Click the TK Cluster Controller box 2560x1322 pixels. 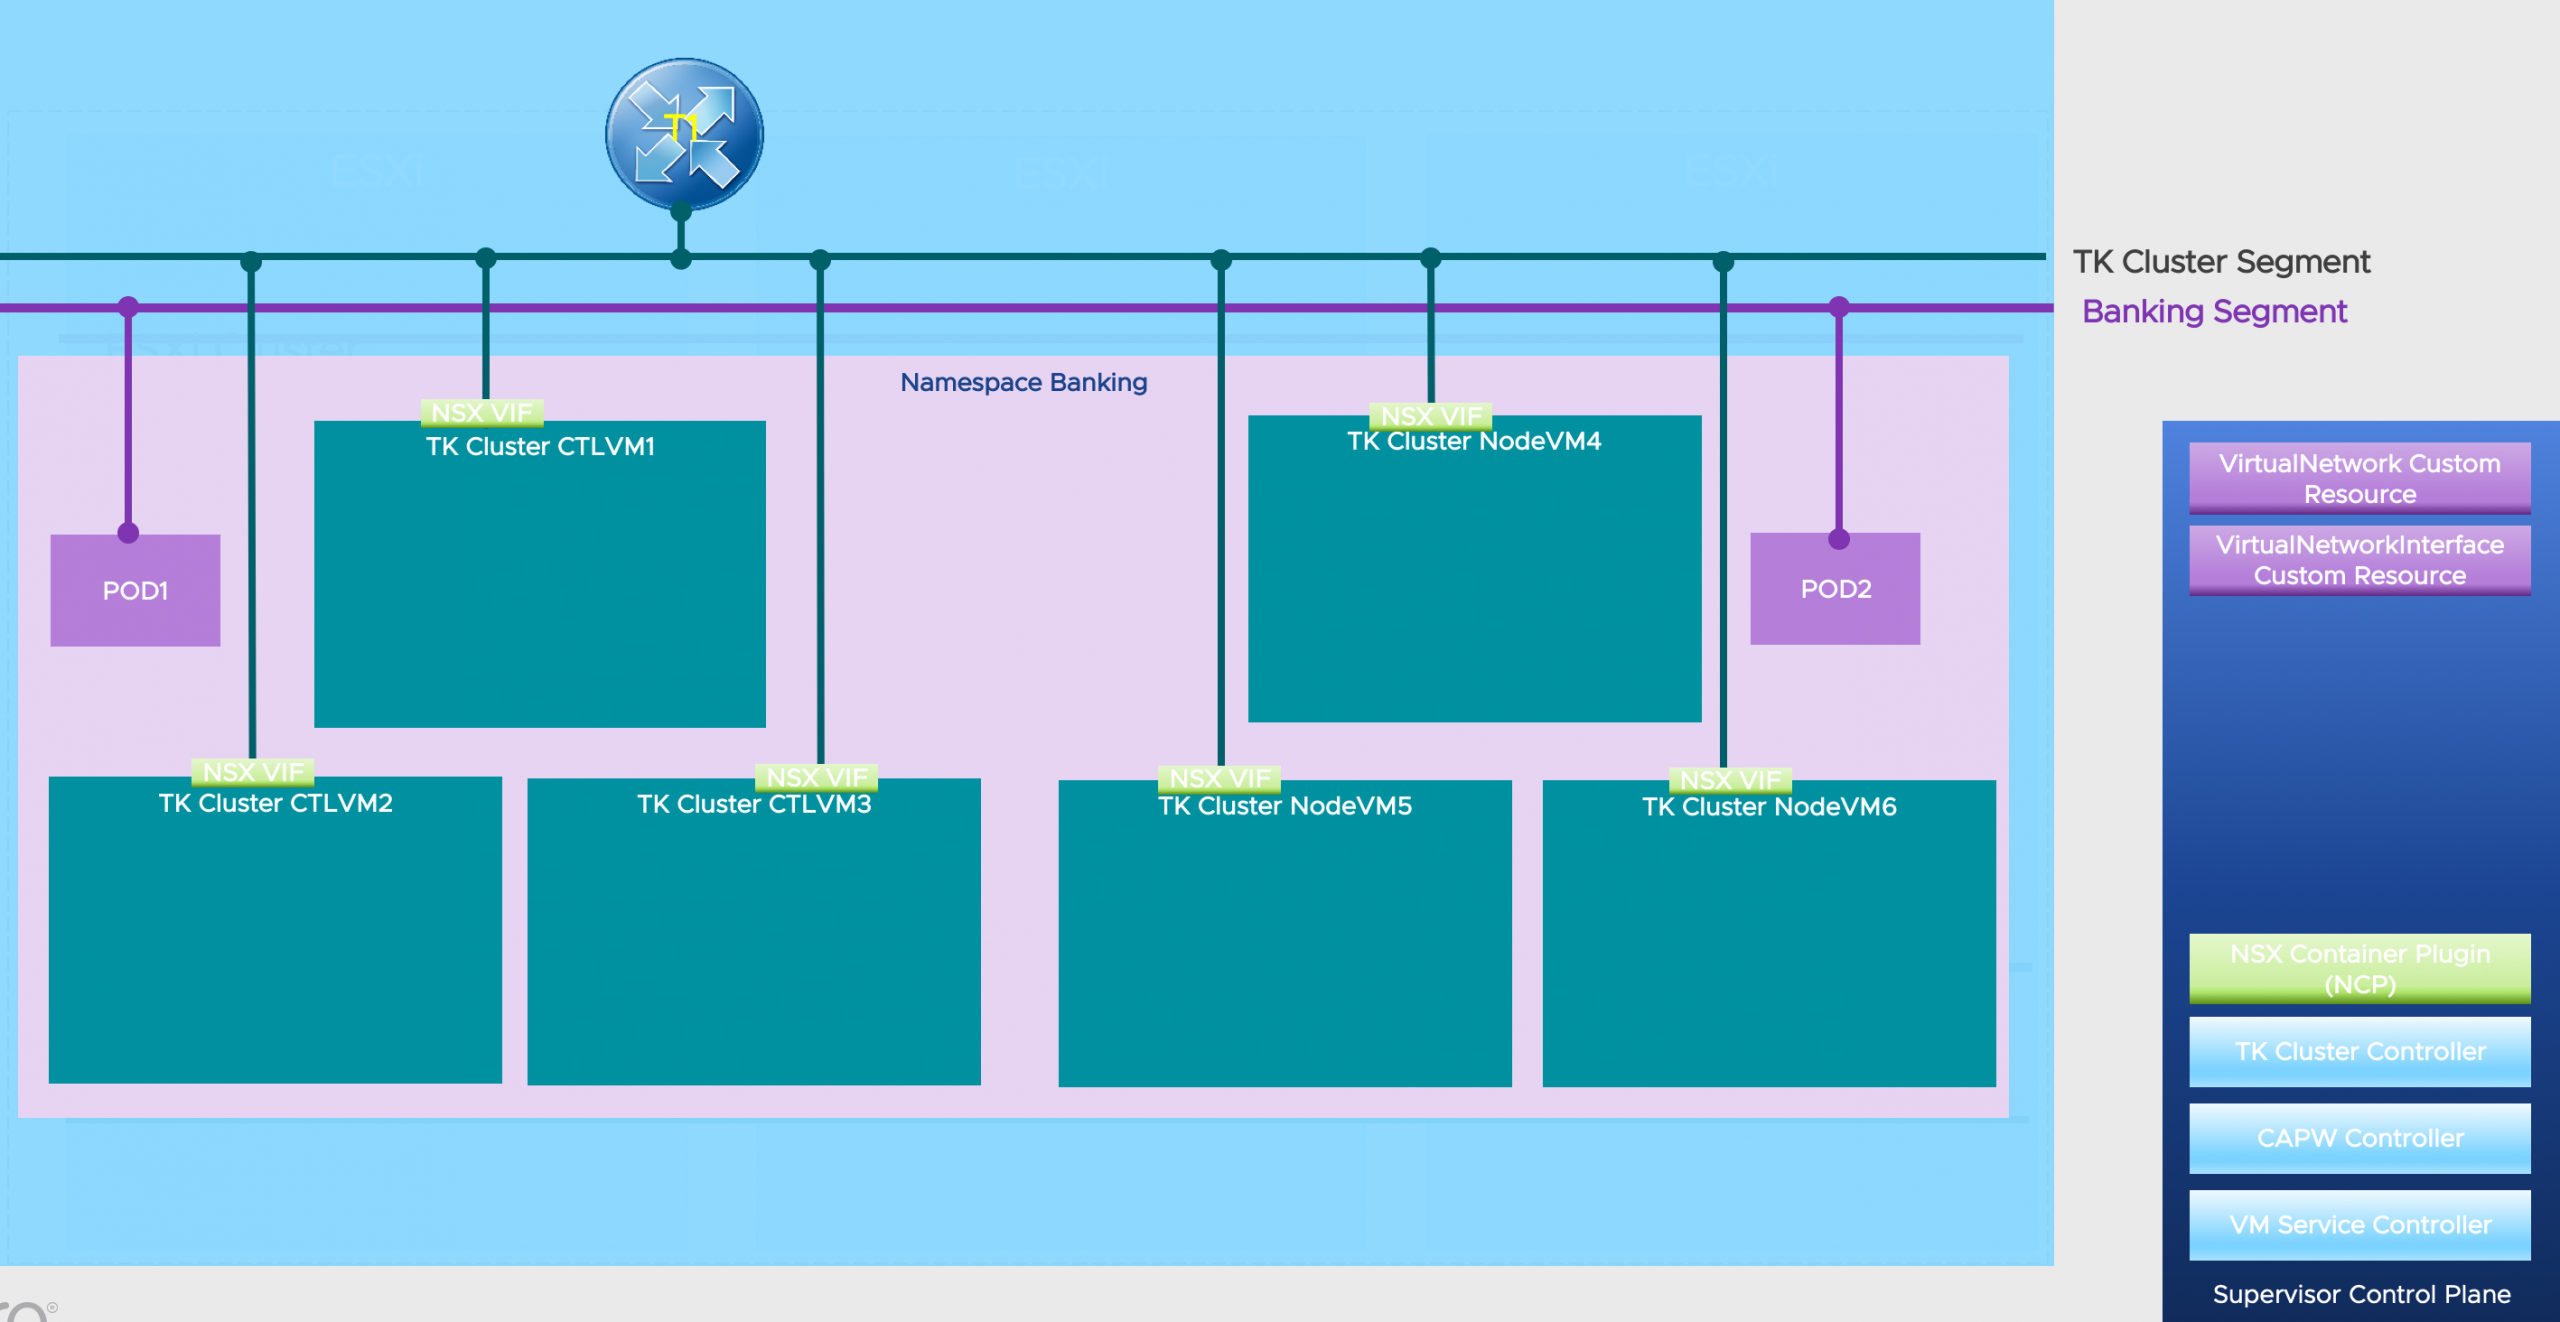point(2359,1051)
